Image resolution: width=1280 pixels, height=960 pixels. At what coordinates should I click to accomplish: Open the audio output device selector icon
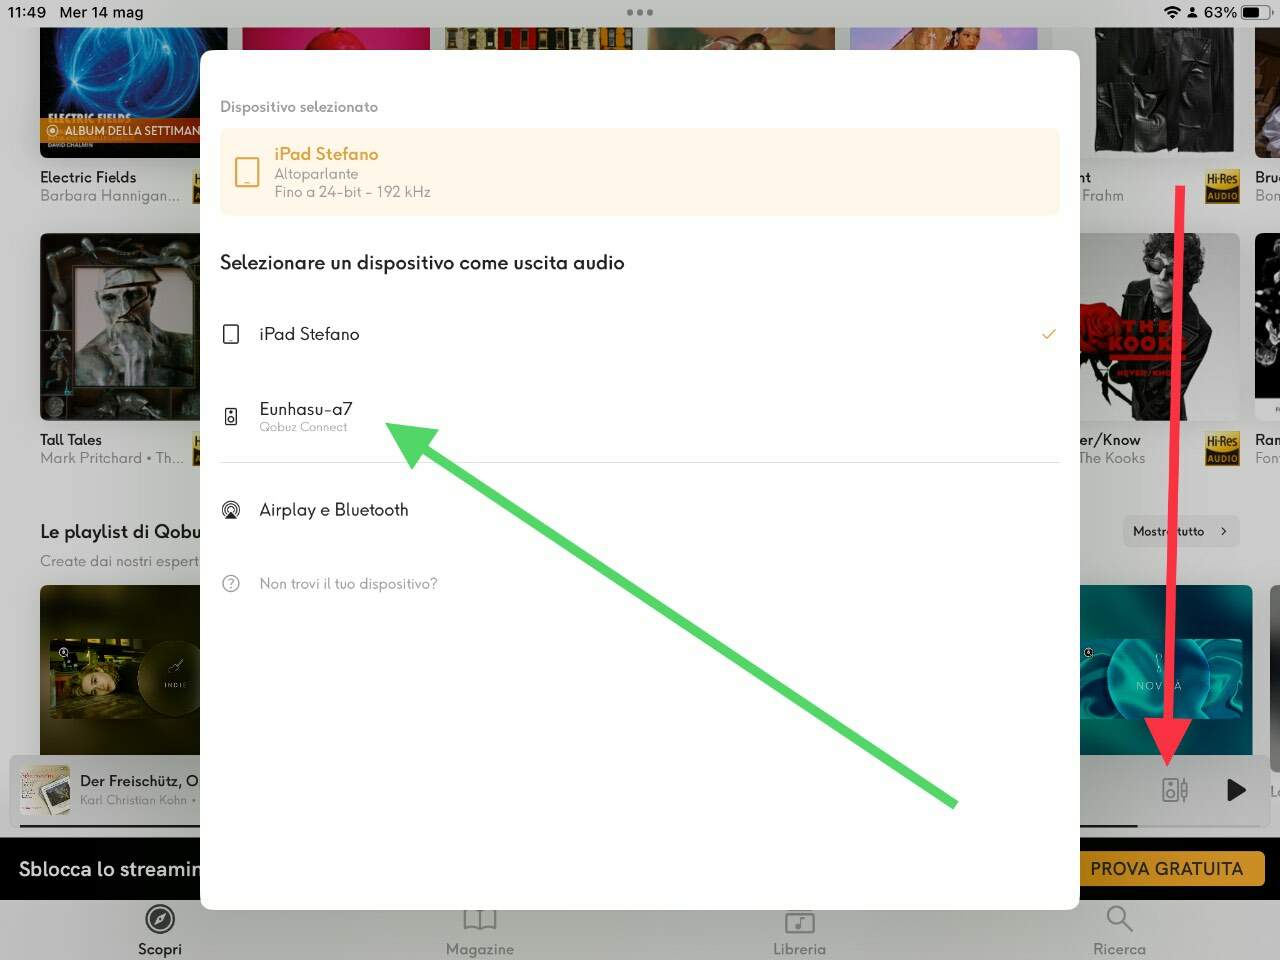tap(1175, 790)
